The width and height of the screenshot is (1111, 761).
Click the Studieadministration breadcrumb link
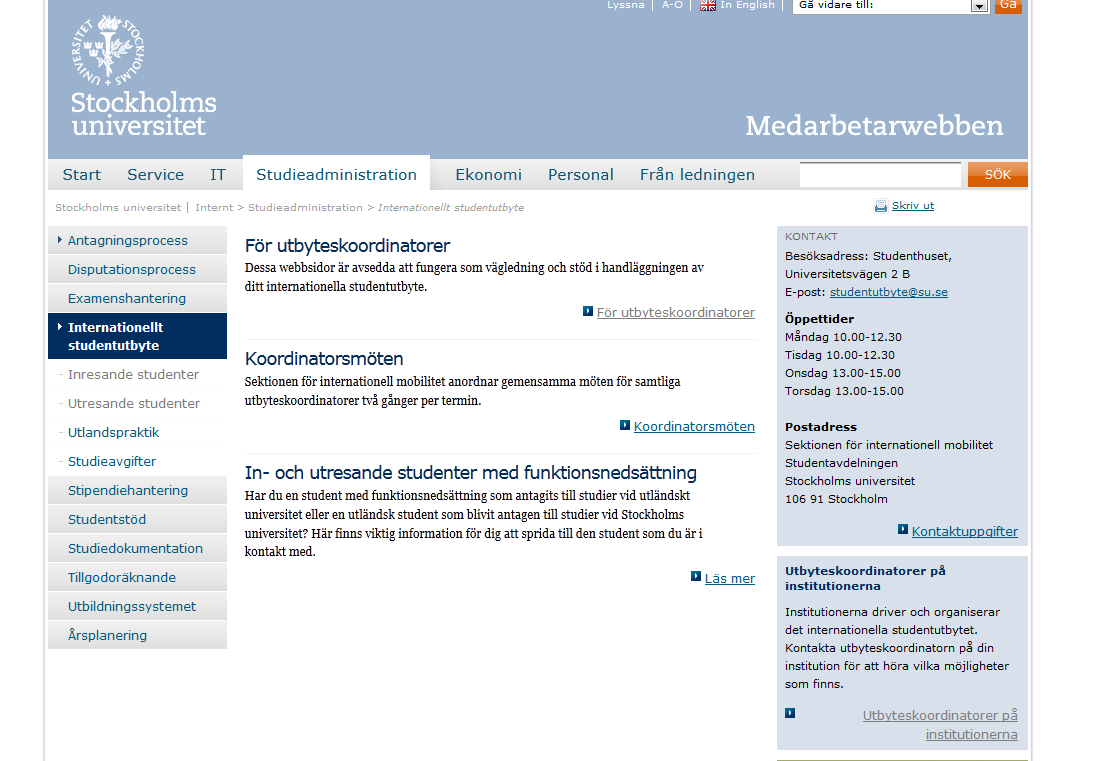(305, 208)
